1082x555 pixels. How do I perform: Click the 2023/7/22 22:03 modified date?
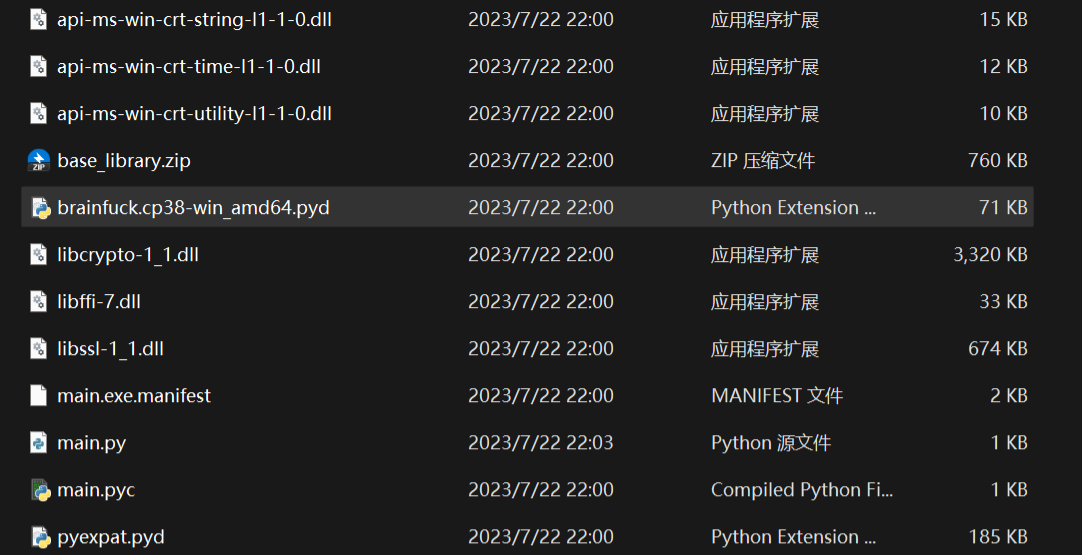click(541, 443)
